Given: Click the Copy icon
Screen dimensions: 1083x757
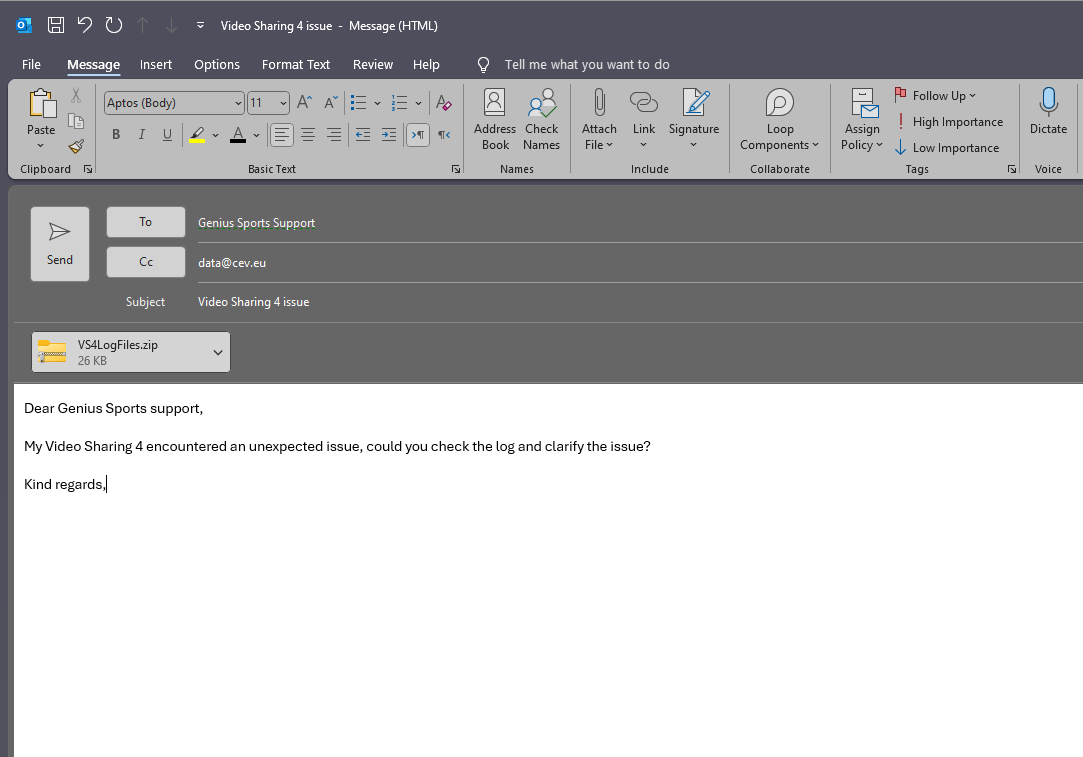Looking at the screenshot, I should (x=76, y=121).
